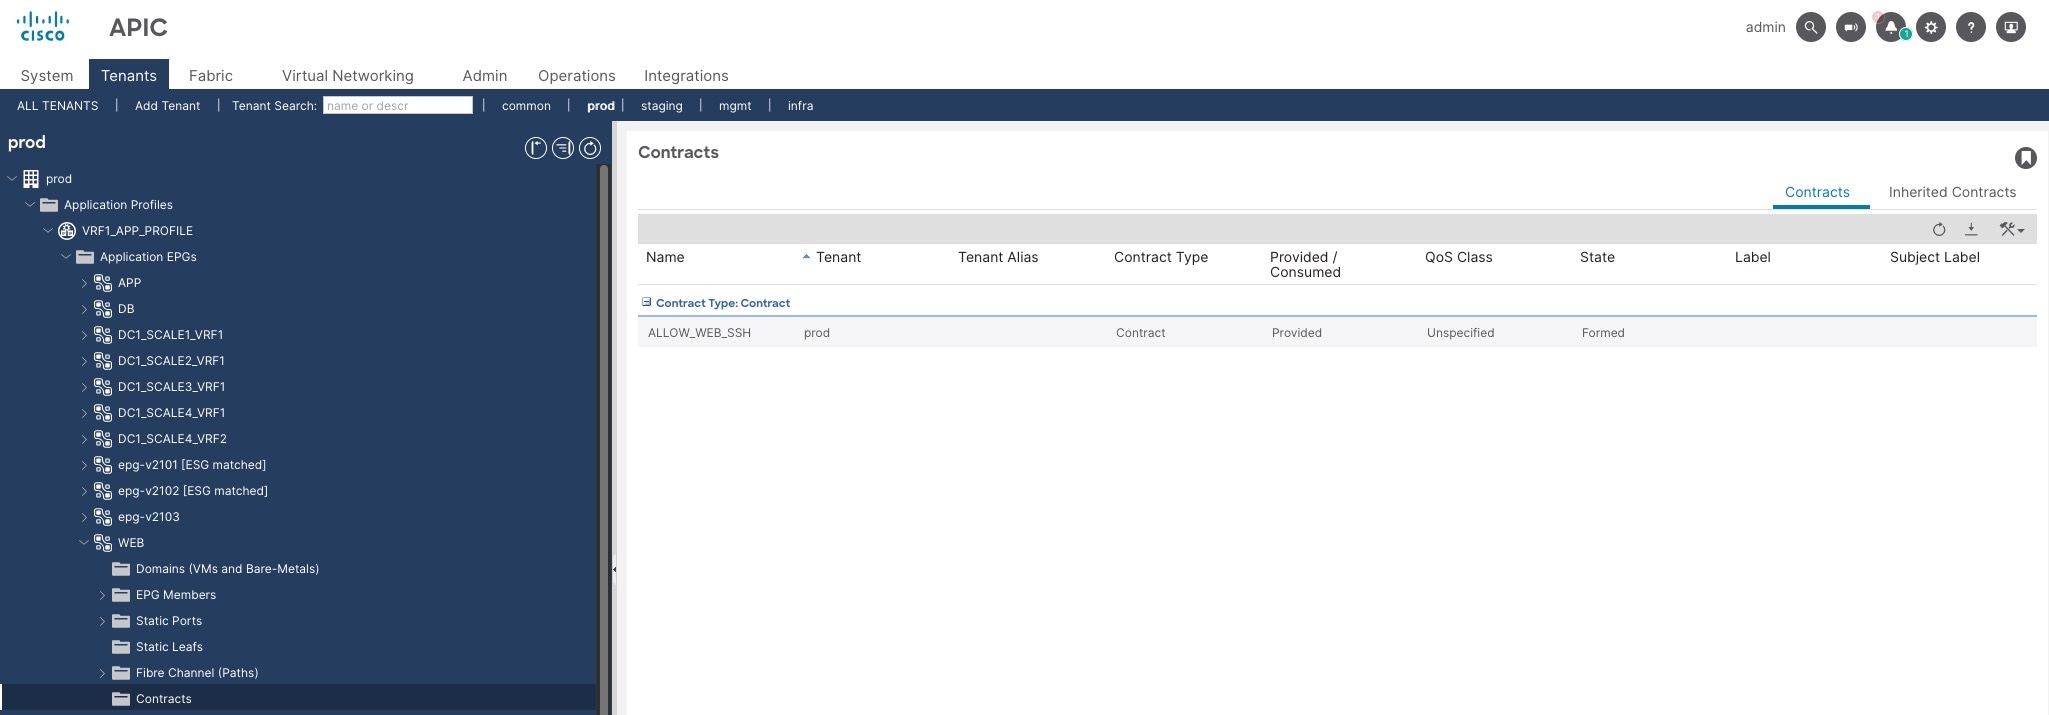Open the tools wrench dropdown in table toolbar
Screen dimensions: 2049x715
click(x=2011, y=230)
